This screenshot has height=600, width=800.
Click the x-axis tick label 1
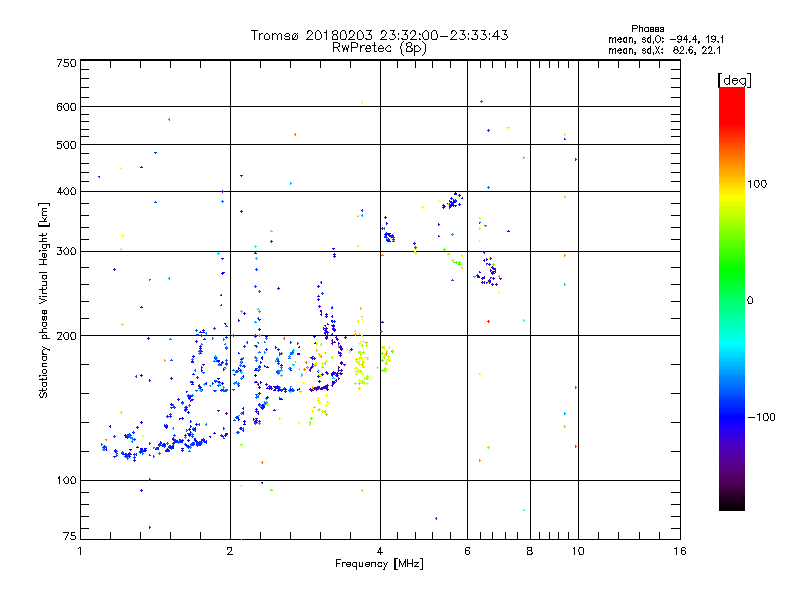coord(80,551)
